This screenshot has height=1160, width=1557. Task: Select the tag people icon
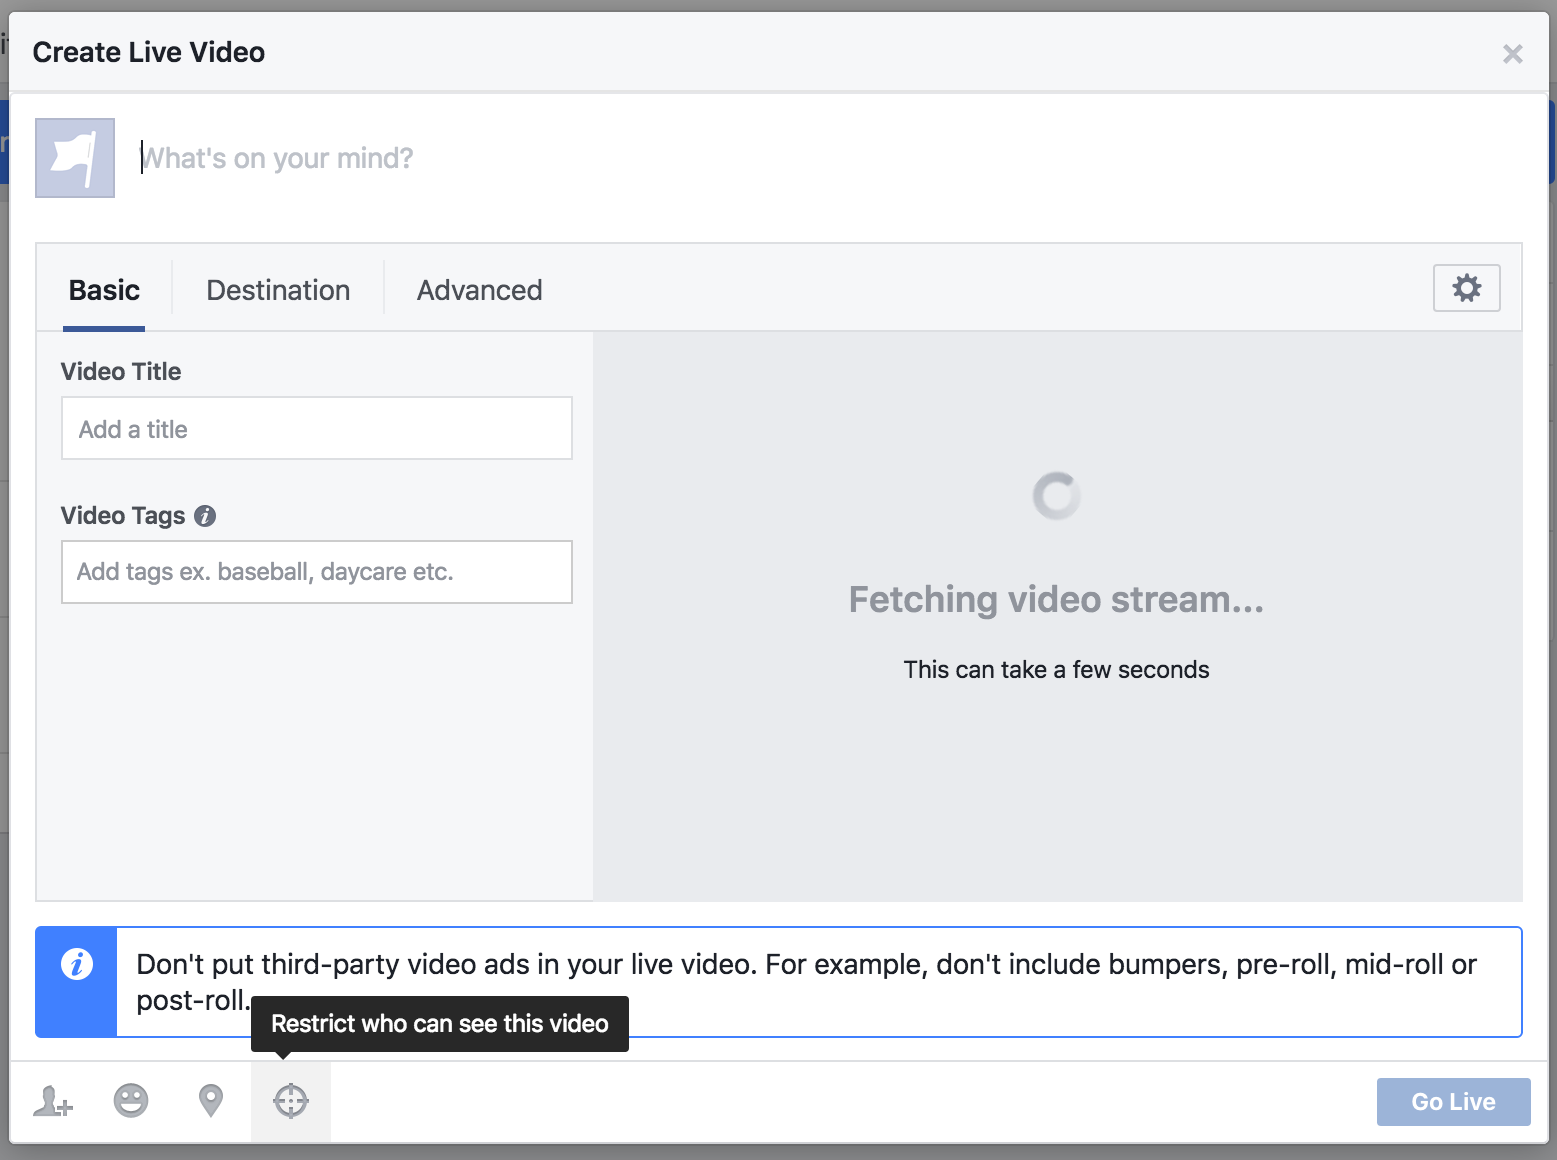(51, 1101)
